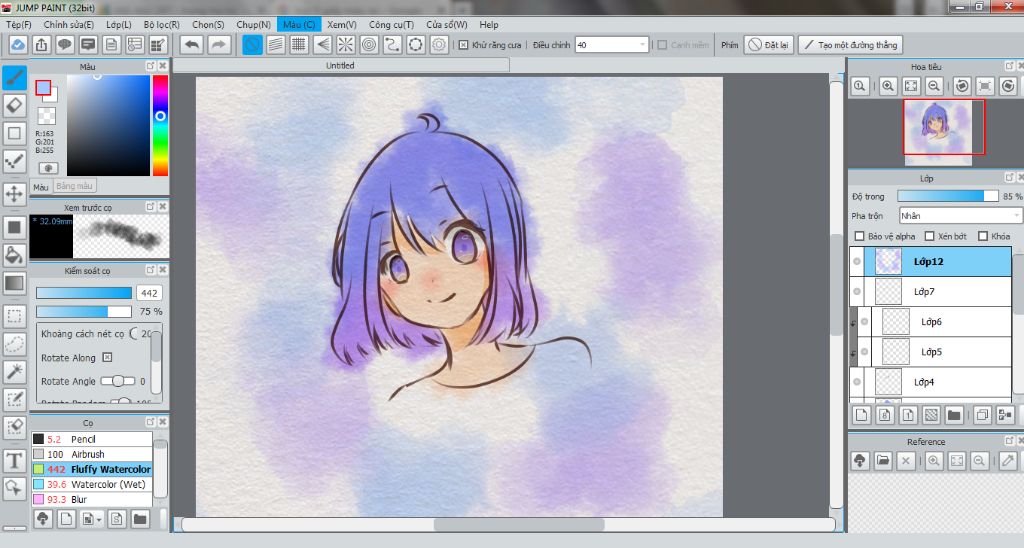This screenshot has height=548, width=1024.
Task: Create new layer folder icon
Action: coord(954,415)
